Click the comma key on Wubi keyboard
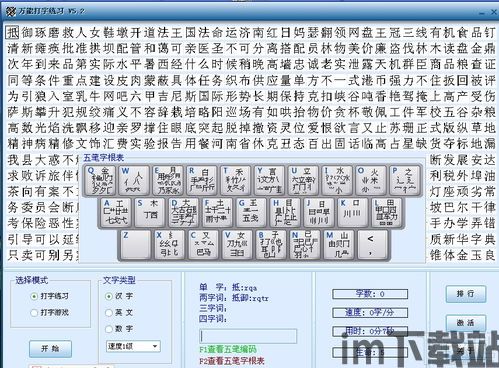The height and width of the screenshot is (368, 499). 373,245
